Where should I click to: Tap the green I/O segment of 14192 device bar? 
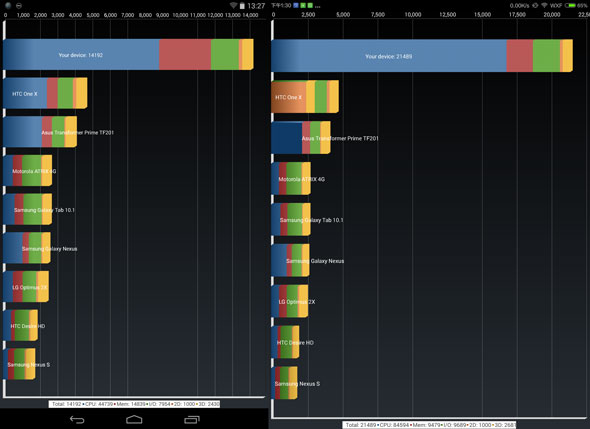point(225,55)
